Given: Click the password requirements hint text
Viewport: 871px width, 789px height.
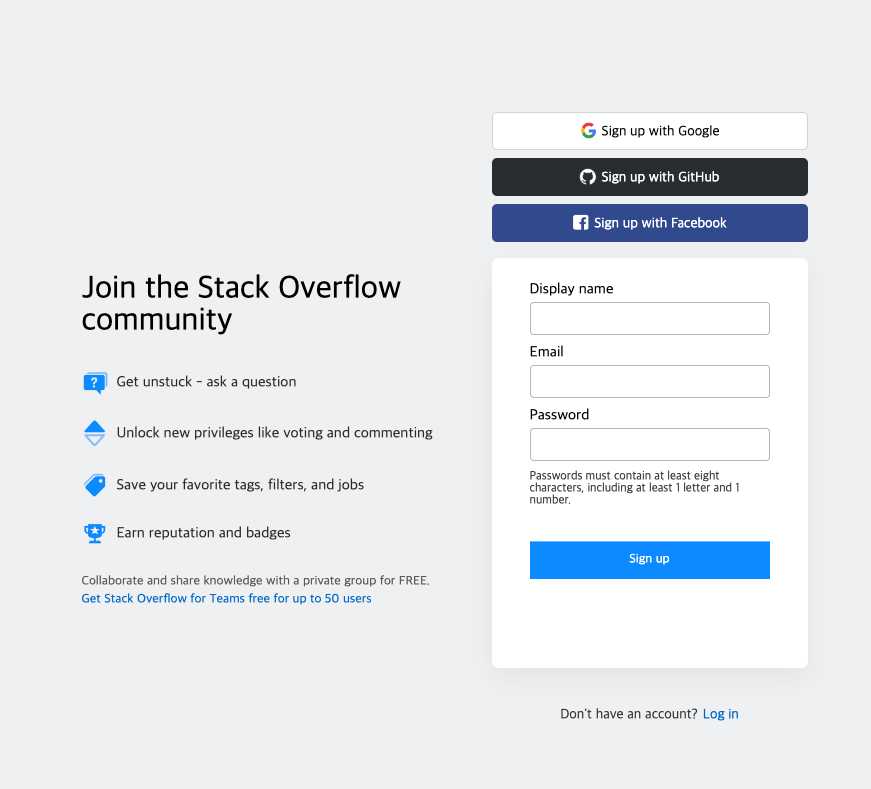Looking at the screenshot, I should click(x=633, y=487).
